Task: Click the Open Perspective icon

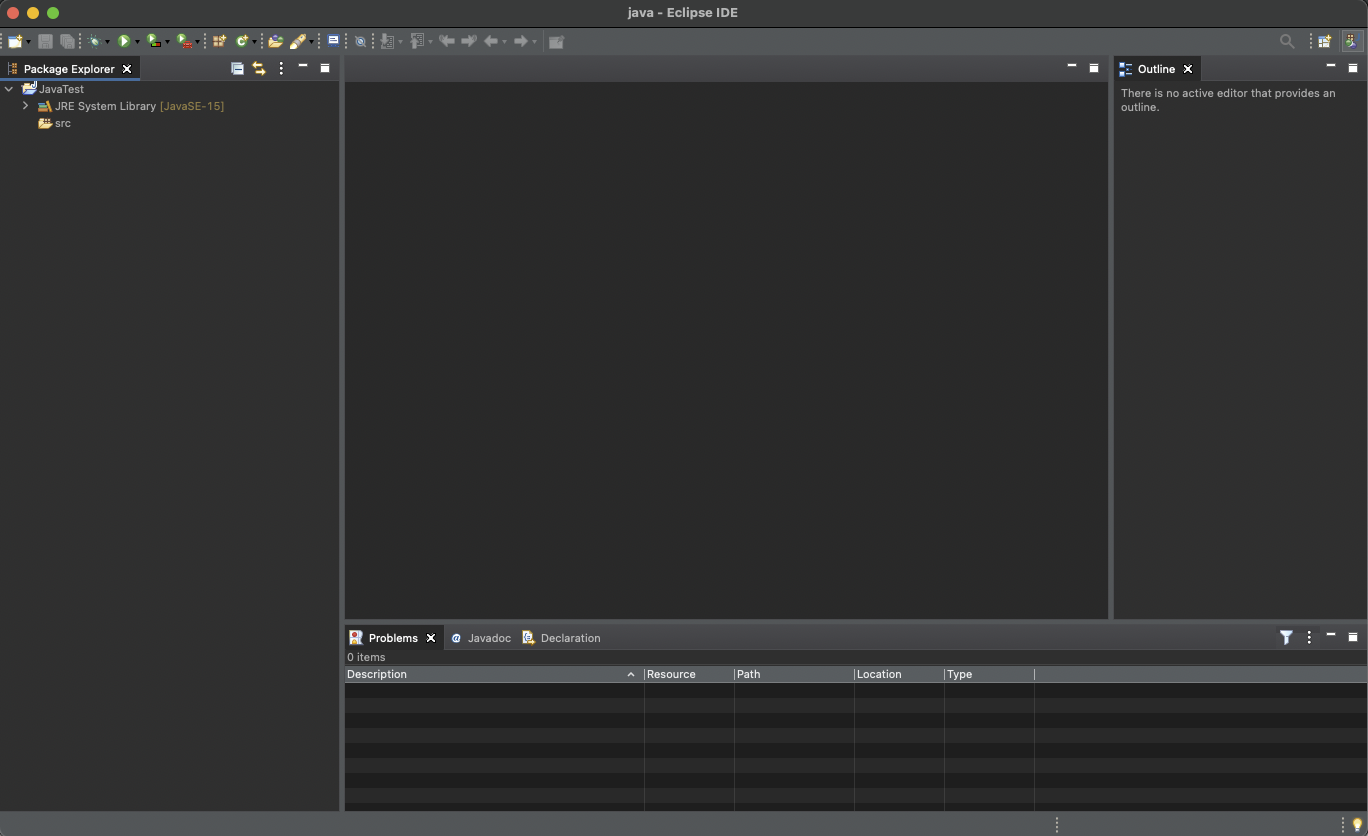Action: click(x=1324, y=41)
